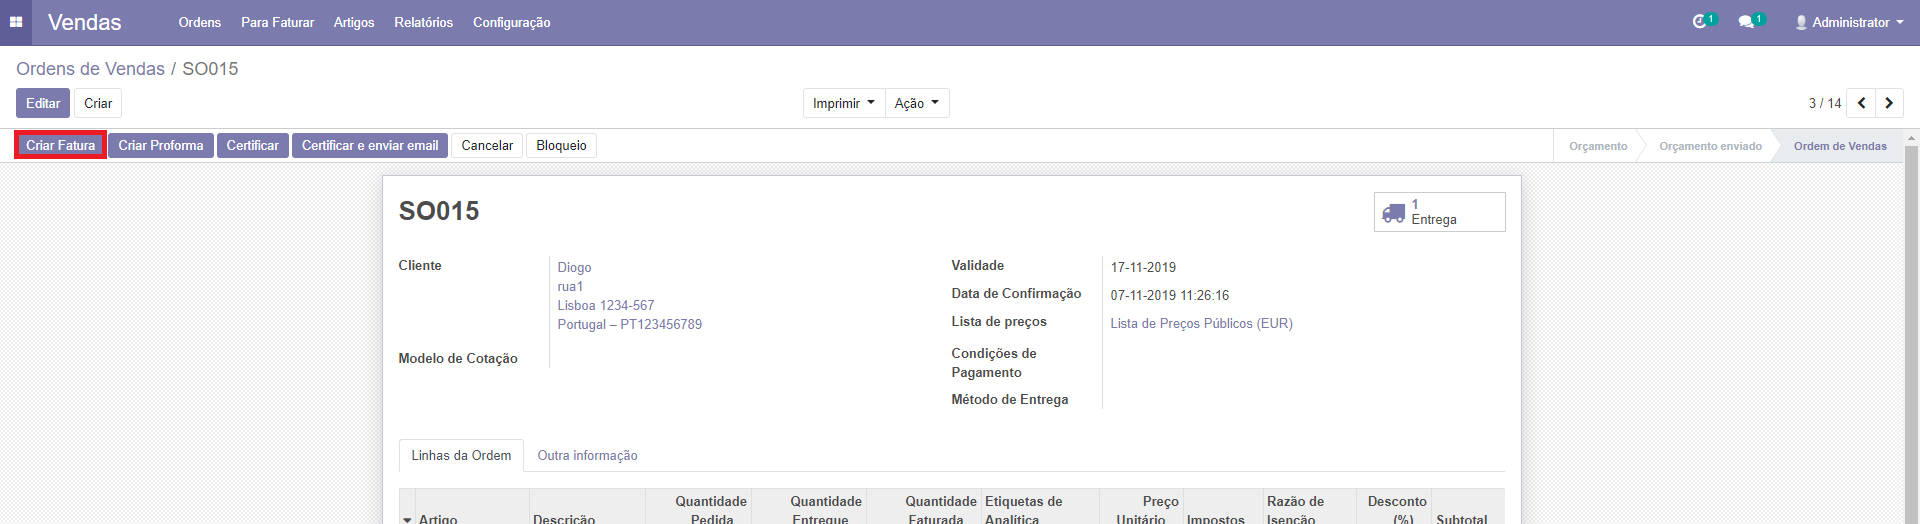Navigate to Ordens de Vendas breadcrumb
This screenshot has height=524, width=1920.
click(x=90, y=69)
